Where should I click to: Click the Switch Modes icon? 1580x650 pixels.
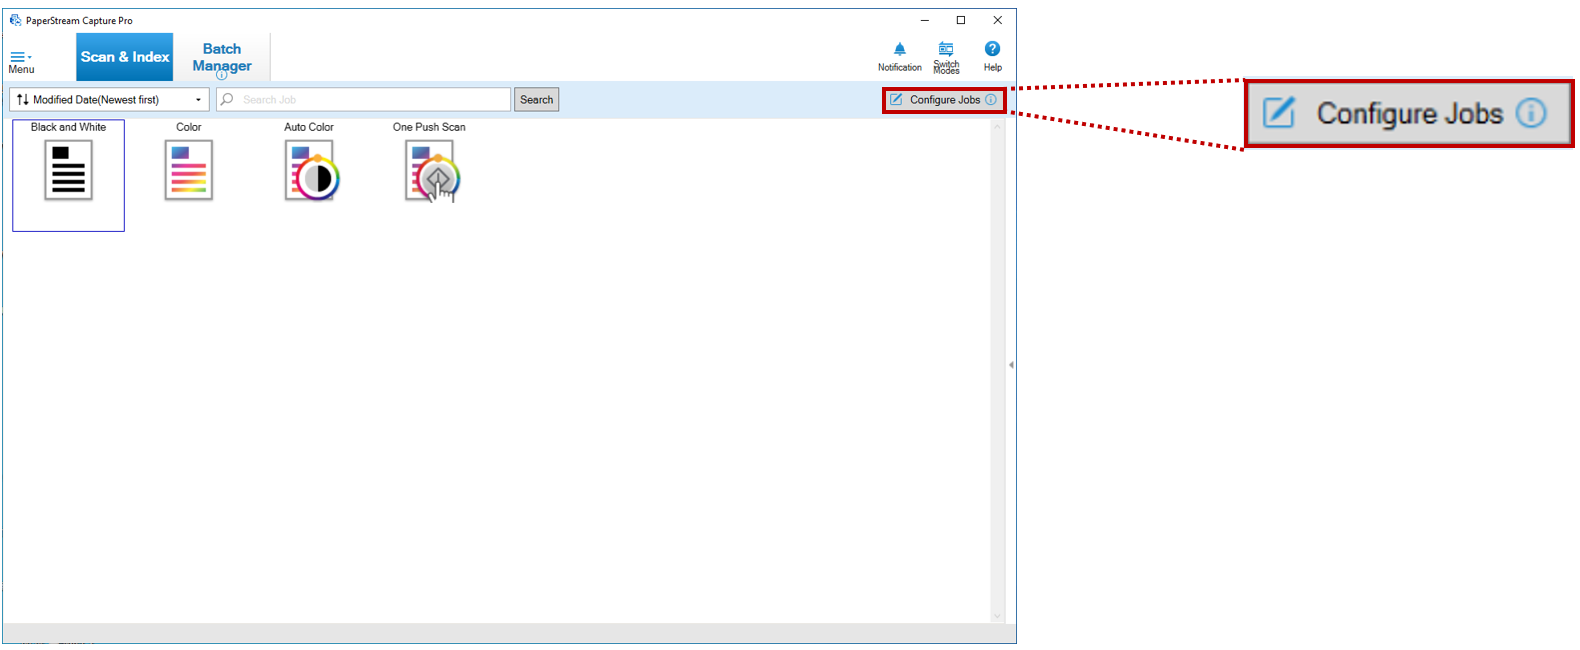pyautogui.click(x=946, y=49)
